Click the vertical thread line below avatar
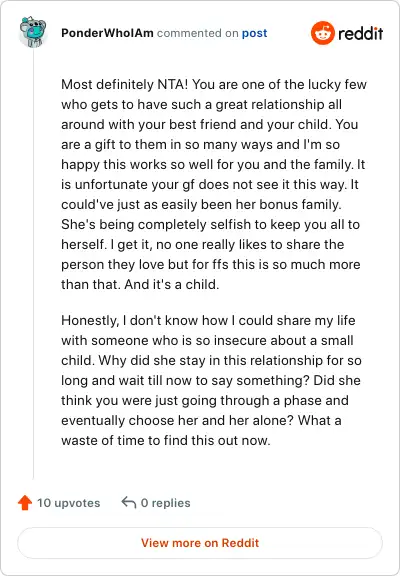400x576 pixels. pyautogui.click(x=33, y=264)
